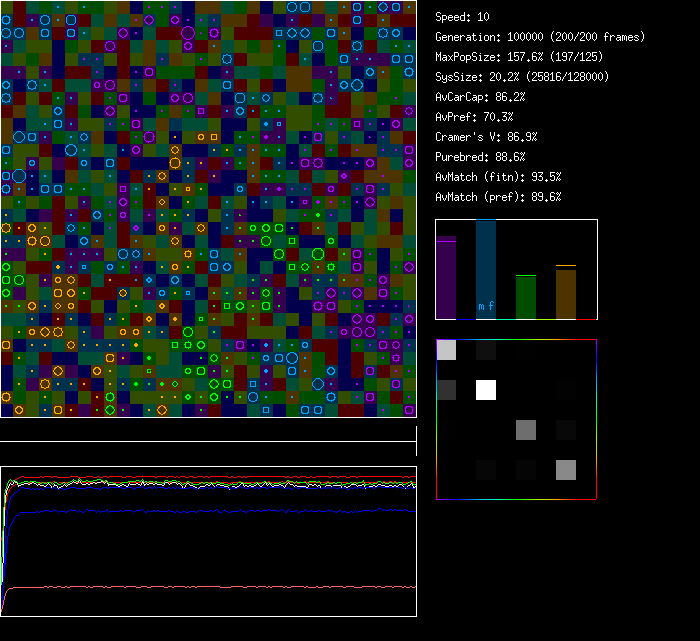The height and width of the screenshot is (641, 700).
Task: Pick the gray cell in the matrix's third row
Action: coord(526,430)
